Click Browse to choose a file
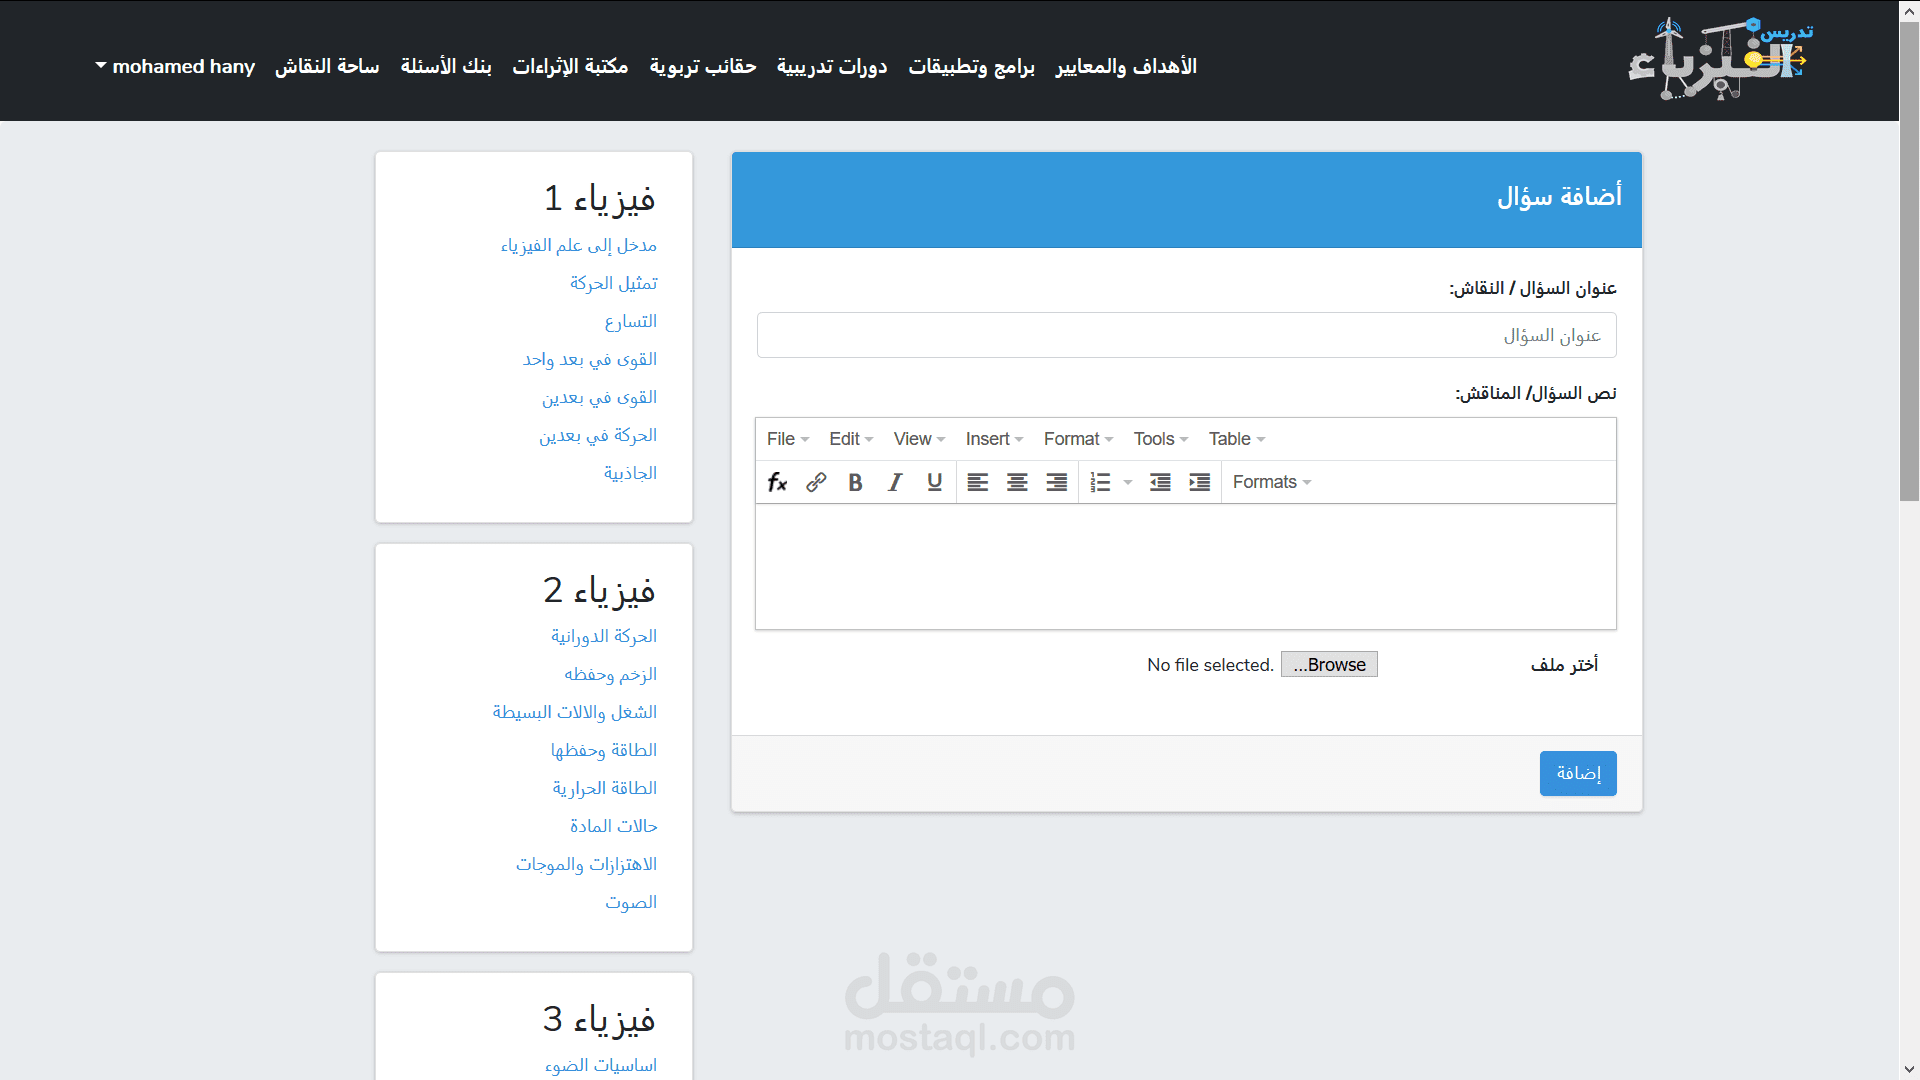The width and height of the screenshot is (1920, 1080). (x=1329, y=665)
